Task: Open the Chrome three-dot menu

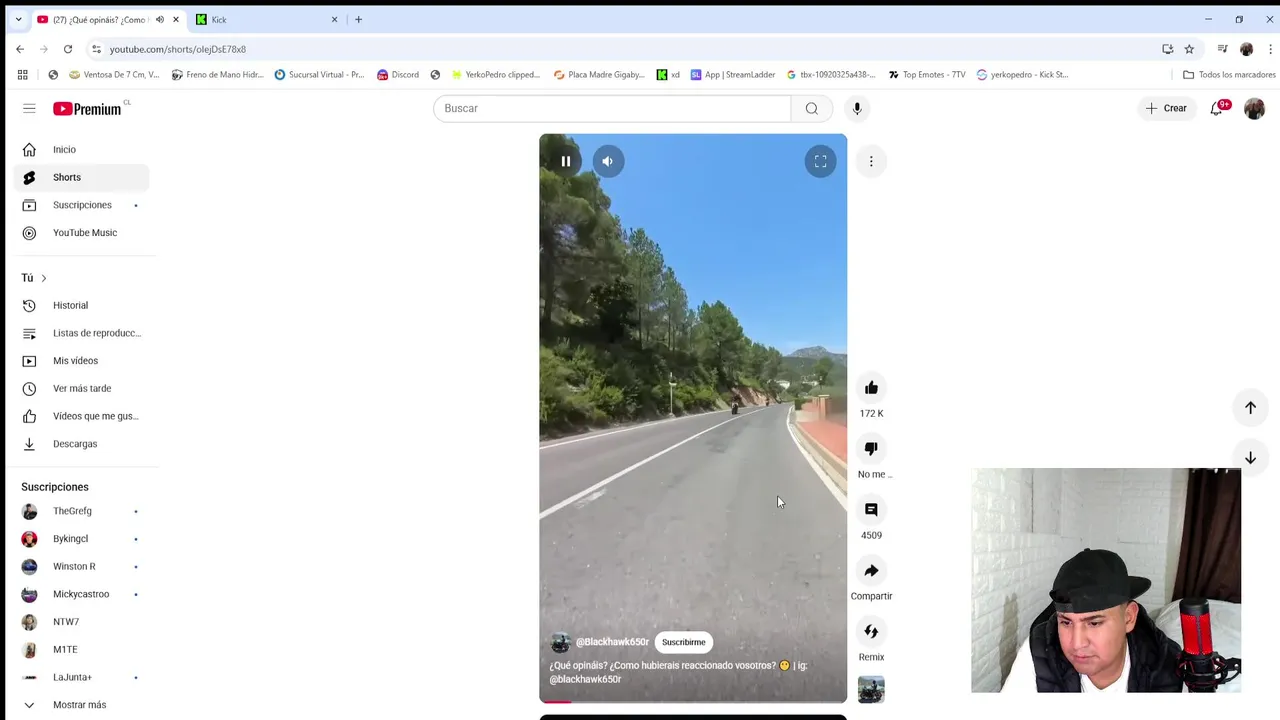Action: pos(1270,49)
